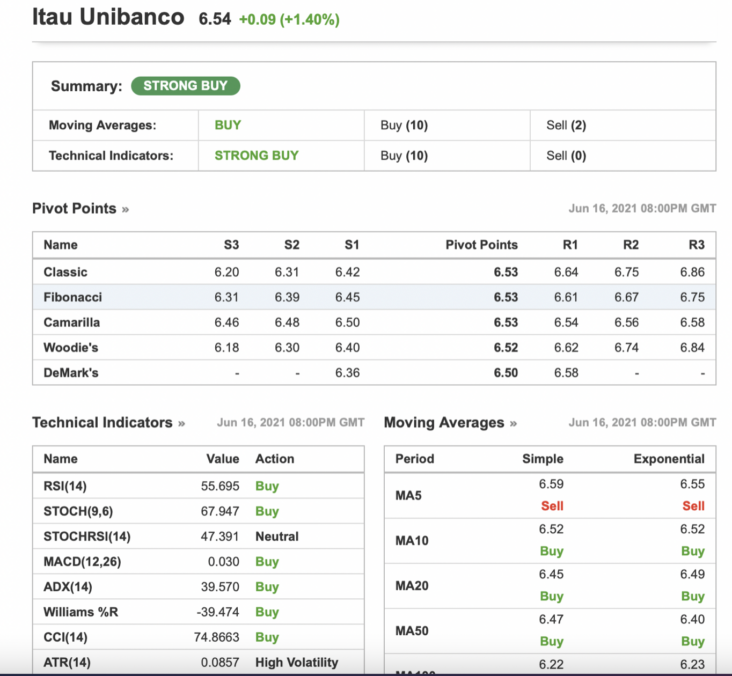Click the Itau Unibanco title

point(108,18)
